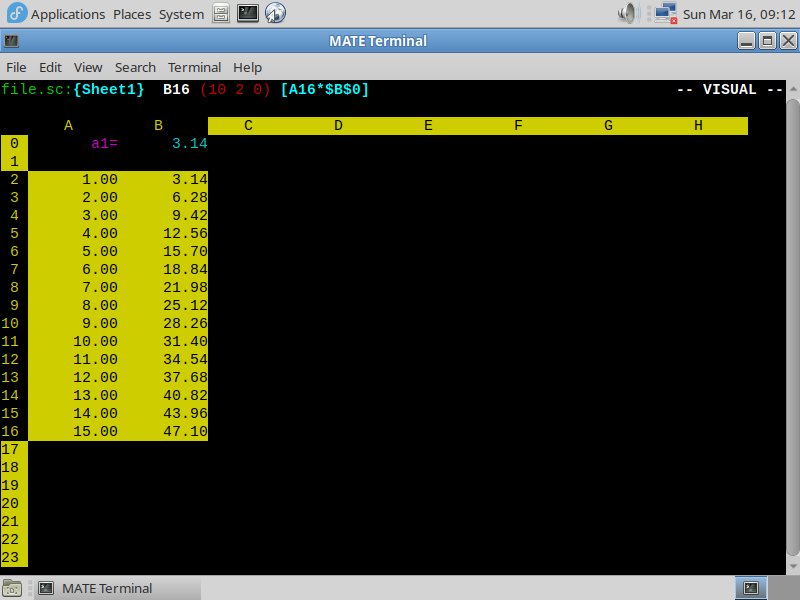This screenshot has height=600, width=800.
Task: Open the Applications menu
Action: [x=58, y=14]
